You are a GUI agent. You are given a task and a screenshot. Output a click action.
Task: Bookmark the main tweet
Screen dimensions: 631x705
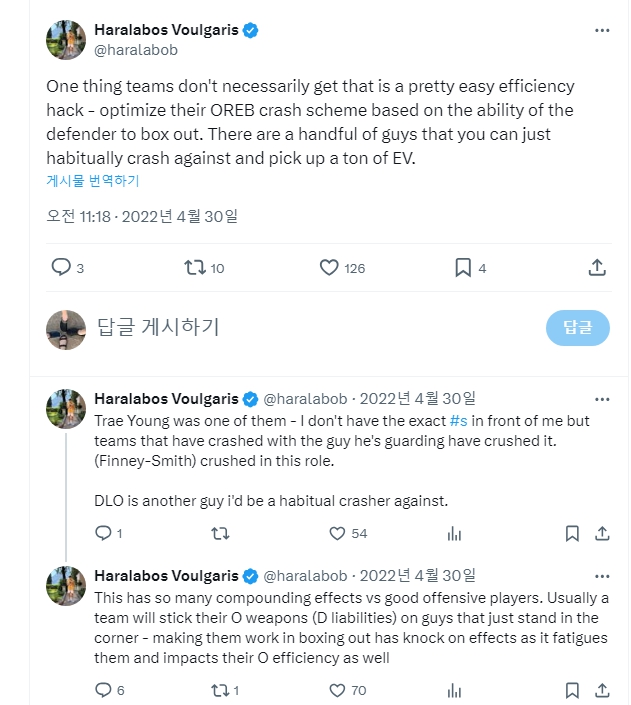[x=463, y=267]
